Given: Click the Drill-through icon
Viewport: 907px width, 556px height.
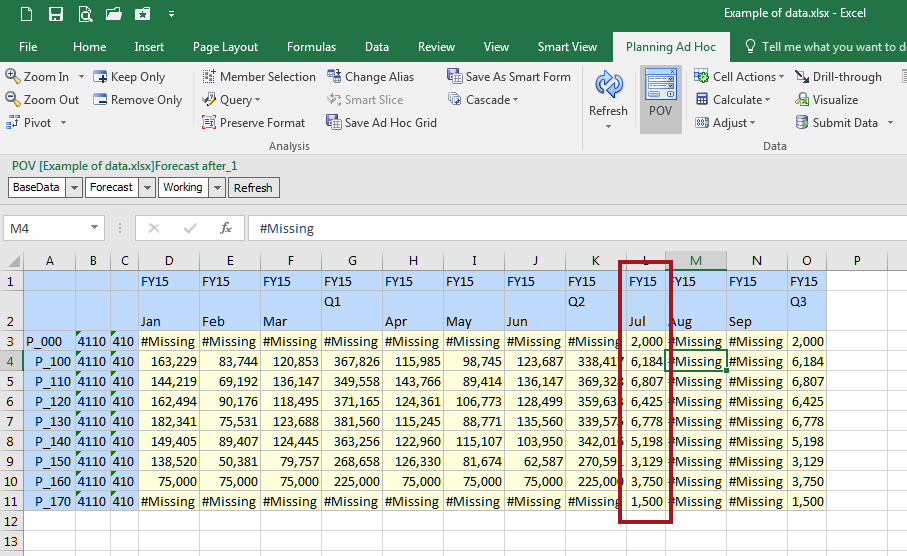Looking at the screenshot, I should pyautogui.click(x=803, y=77).
